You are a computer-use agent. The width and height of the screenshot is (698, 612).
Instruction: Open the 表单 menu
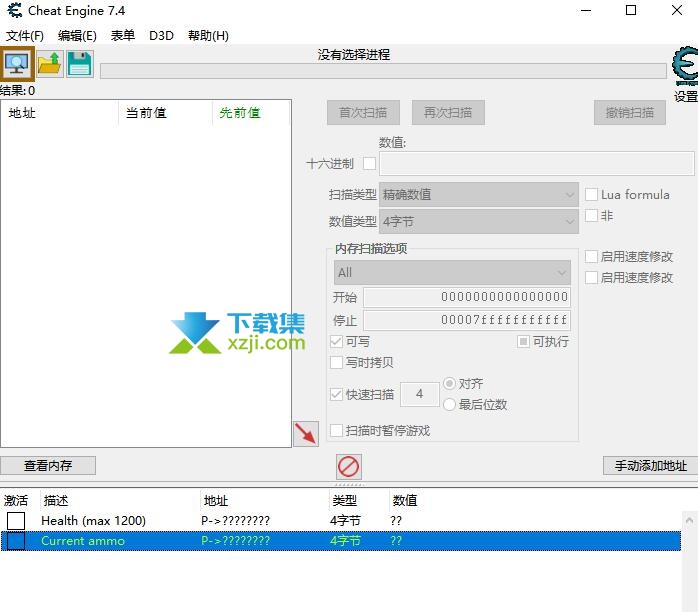pyautogui.click(x=122, y=36)
